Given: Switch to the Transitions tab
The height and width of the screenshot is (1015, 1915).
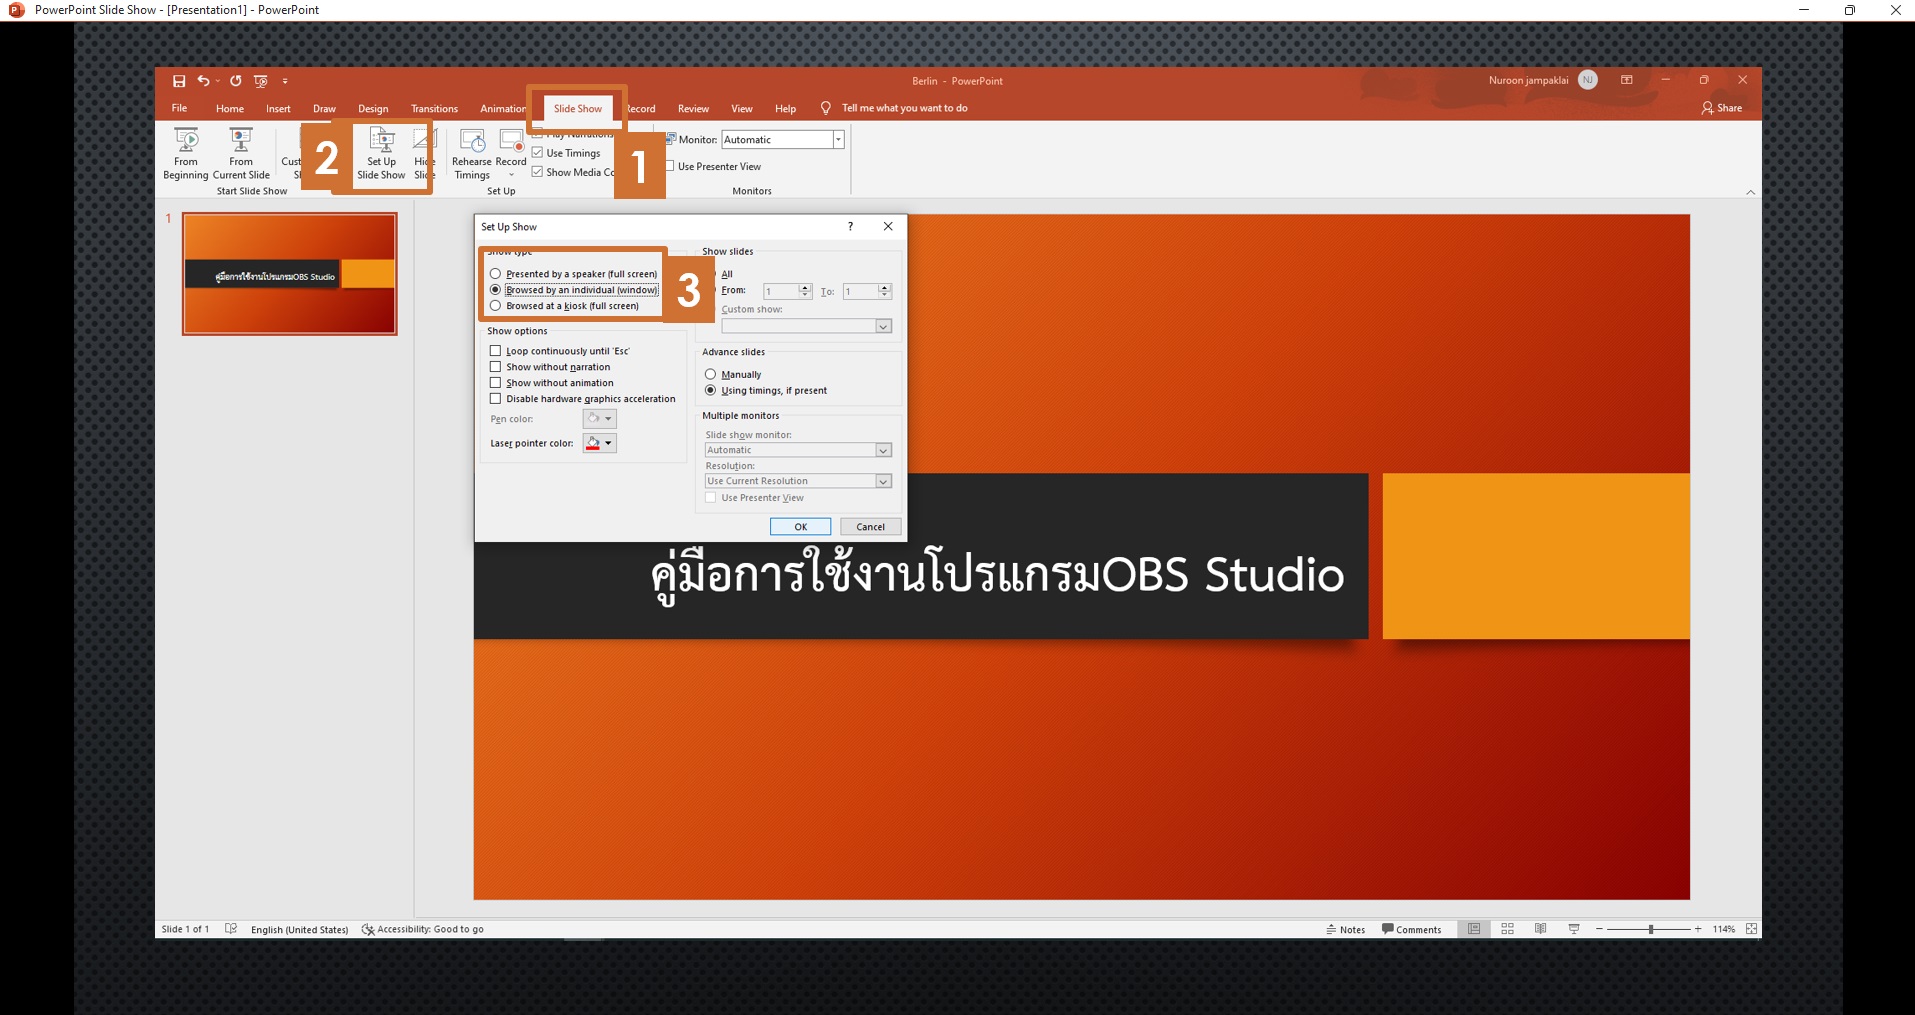Looking at the screenshot, I should pyautogui.click(x=434, y=108).
